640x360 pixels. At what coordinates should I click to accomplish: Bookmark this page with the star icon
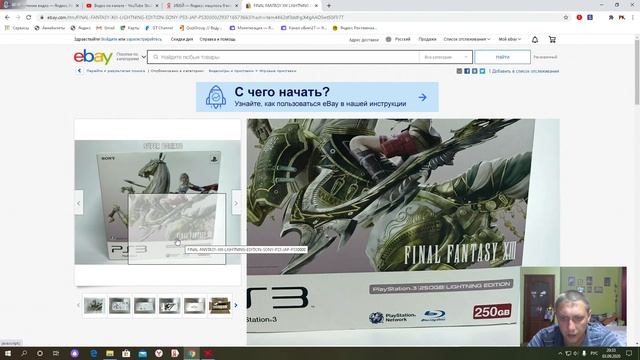tap(566, 18)
